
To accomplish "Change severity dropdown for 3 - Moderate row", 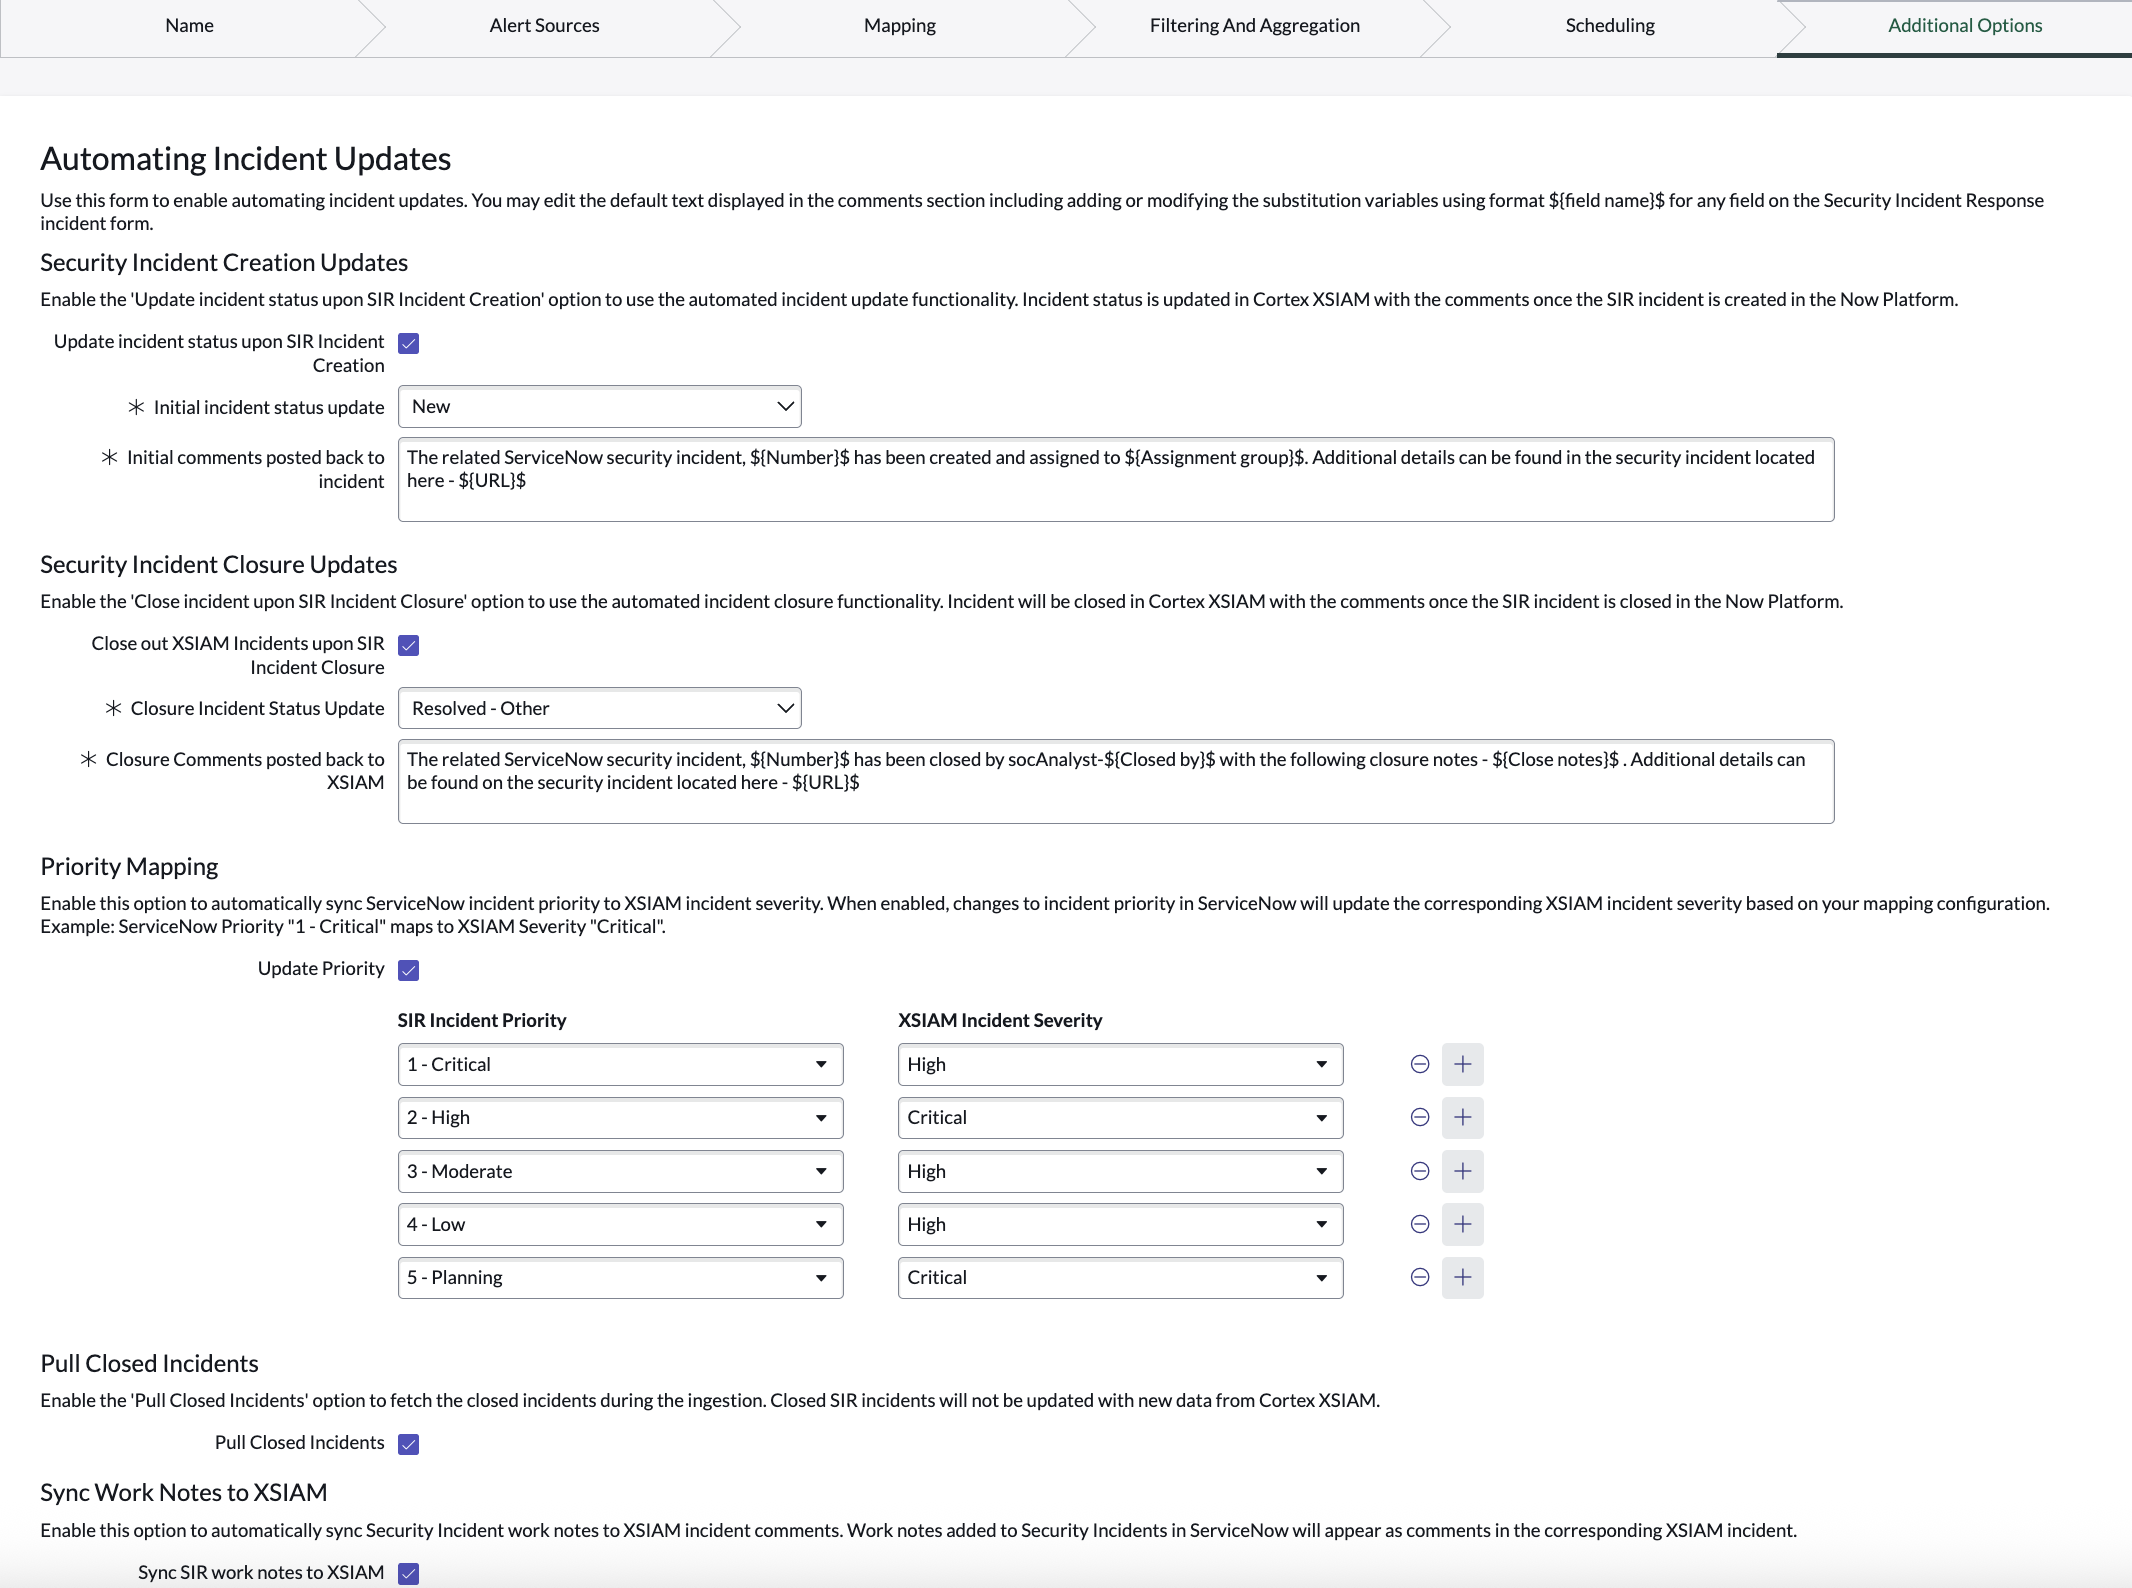I will 1120,1171.
